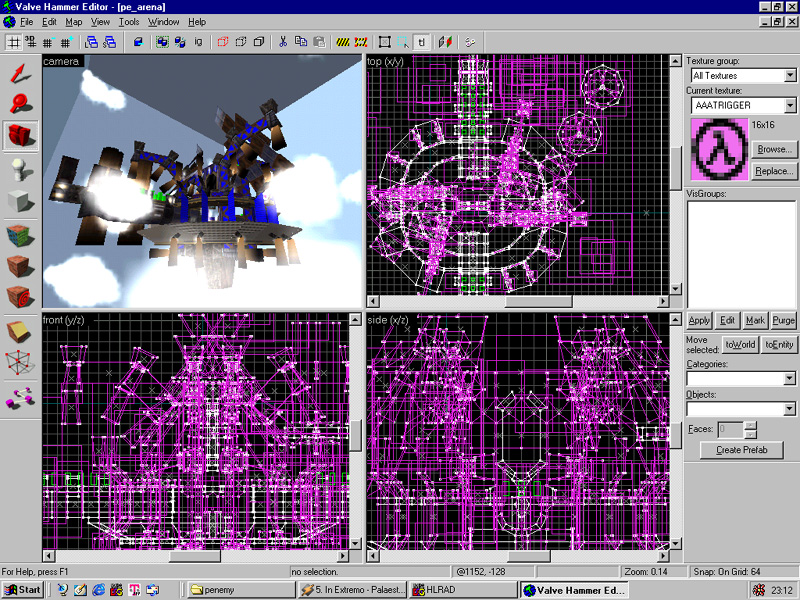This screenshot has width=800, height=600.
Task: Increase the Faces count stepper
Action: [x=750, y=426]
